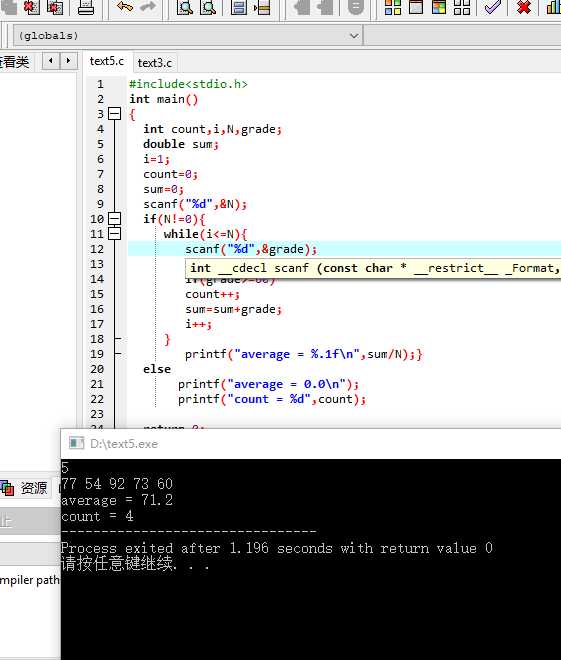The width and height of the screenshot is (561, 660).
Task: Click the 'int count,i,N,grade;' declaration line
Action: [x=212, y=129]
